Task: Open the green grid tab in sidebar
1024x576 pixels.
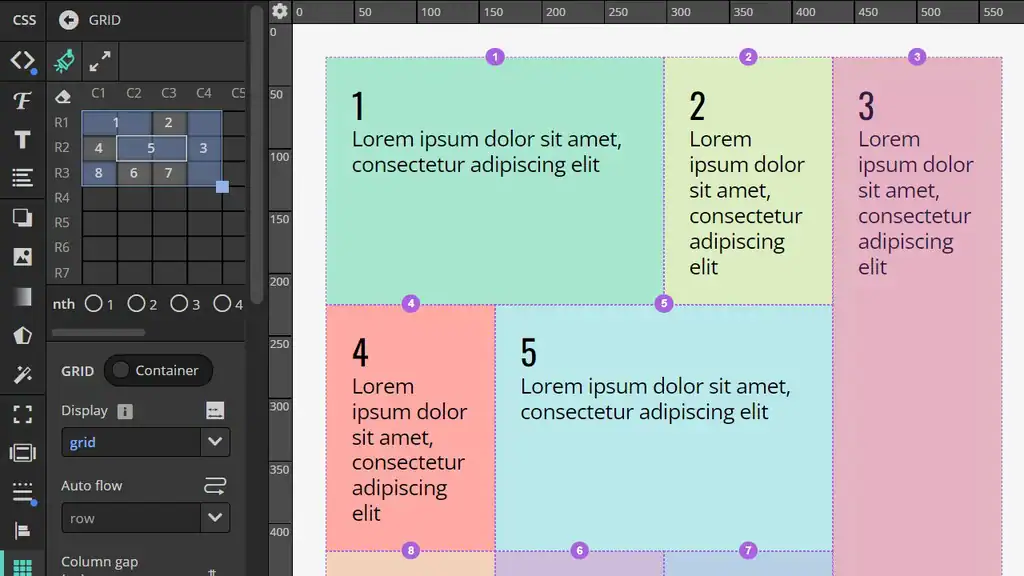Action: [x=22, y=567]
